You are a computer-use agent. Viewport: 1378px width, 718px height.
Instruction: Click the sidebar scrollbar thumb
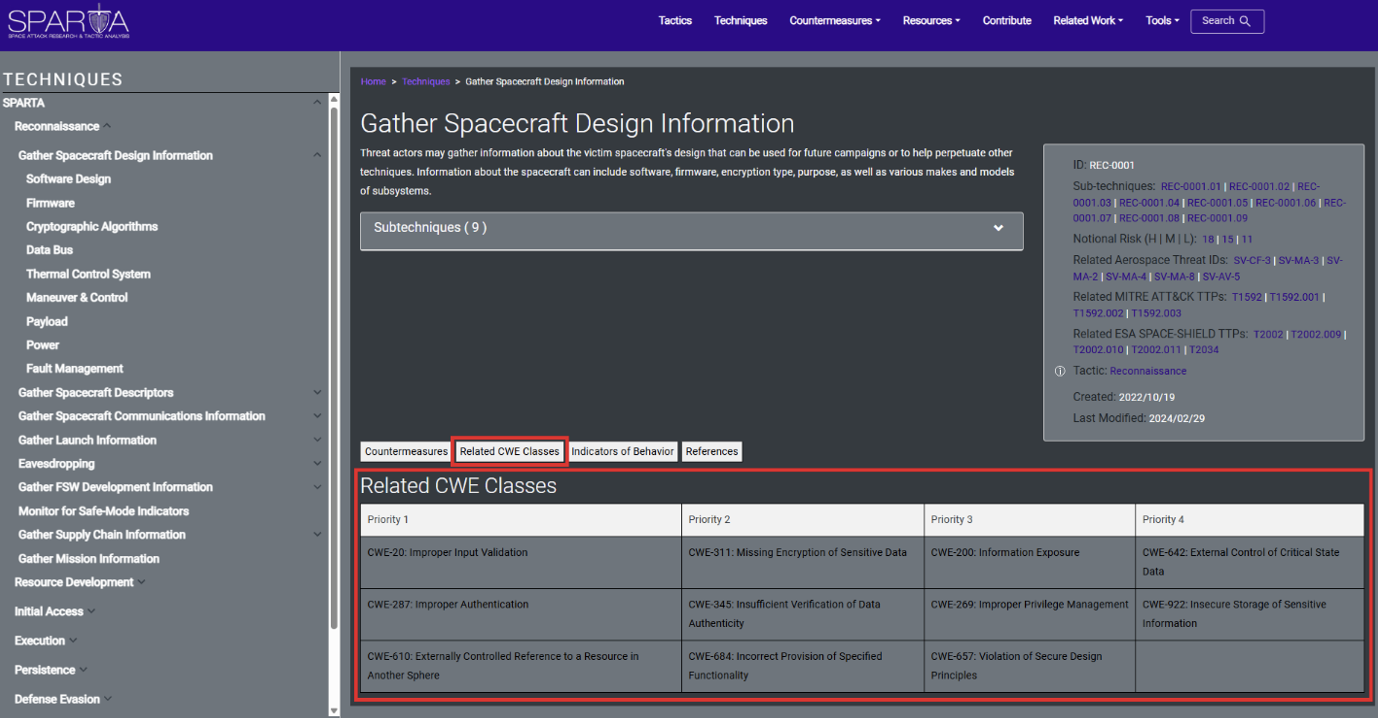click(x=334, y=370)
